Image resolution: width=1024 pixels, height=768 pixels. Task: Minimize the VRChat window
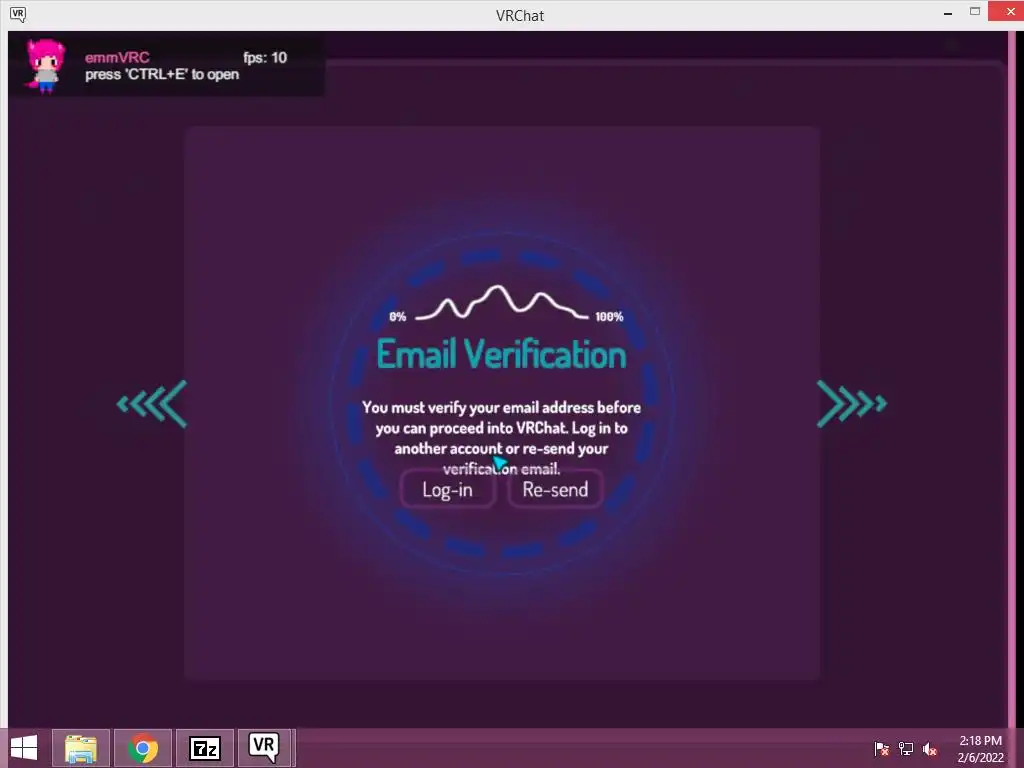pyautogui.click(x=948, y=13)
